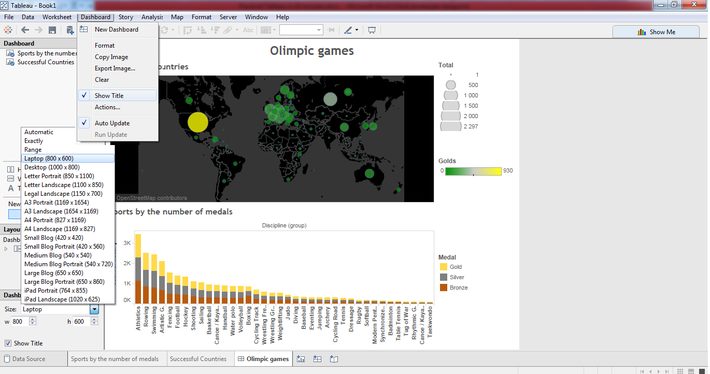This screenshot has height=374, width=710.
Task: Click the Group members toolbar icon
Action: [x=228, y=30]
